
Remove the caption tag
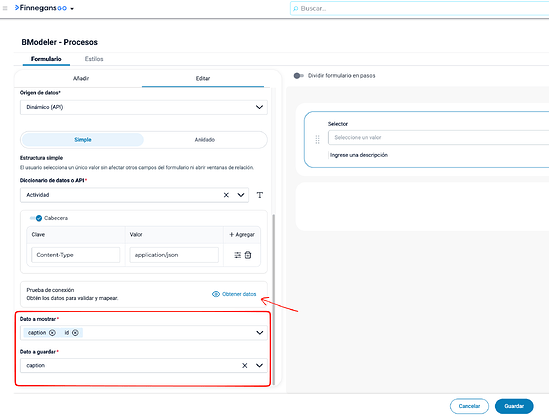click(52, 333)
